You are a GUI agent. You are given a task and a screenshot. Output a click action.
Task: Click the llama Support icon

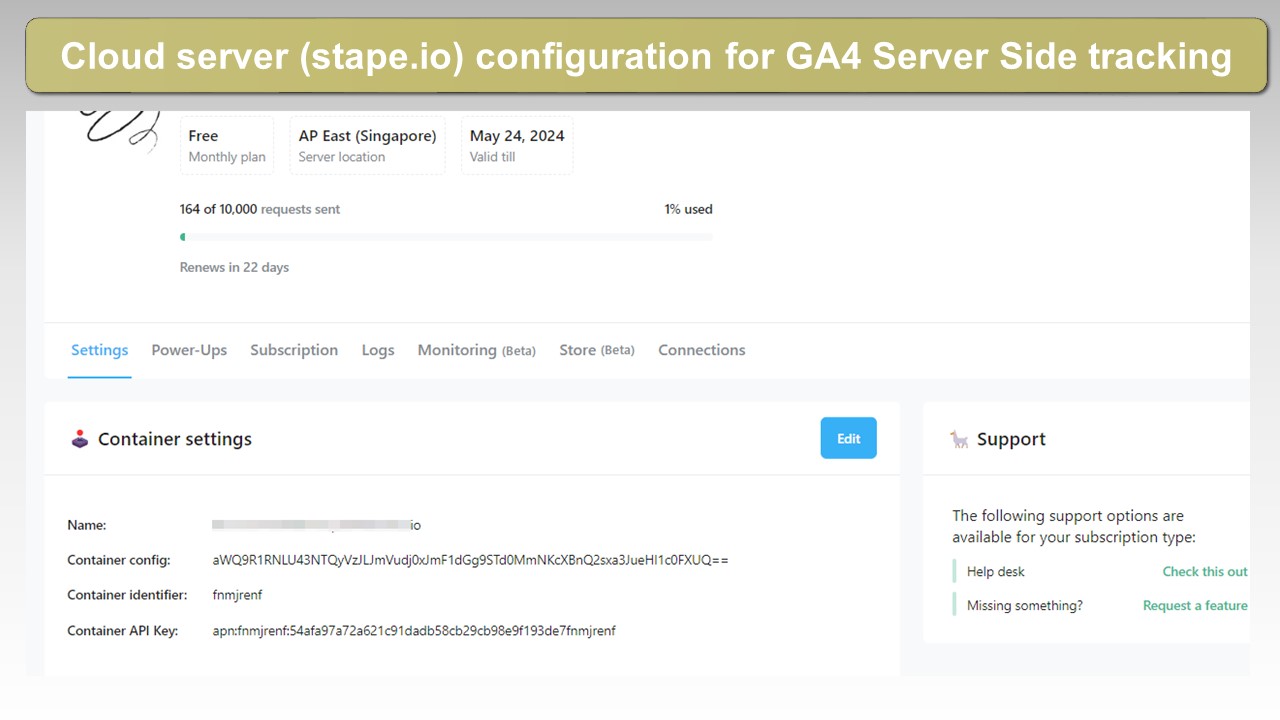[x=959, y=439]
